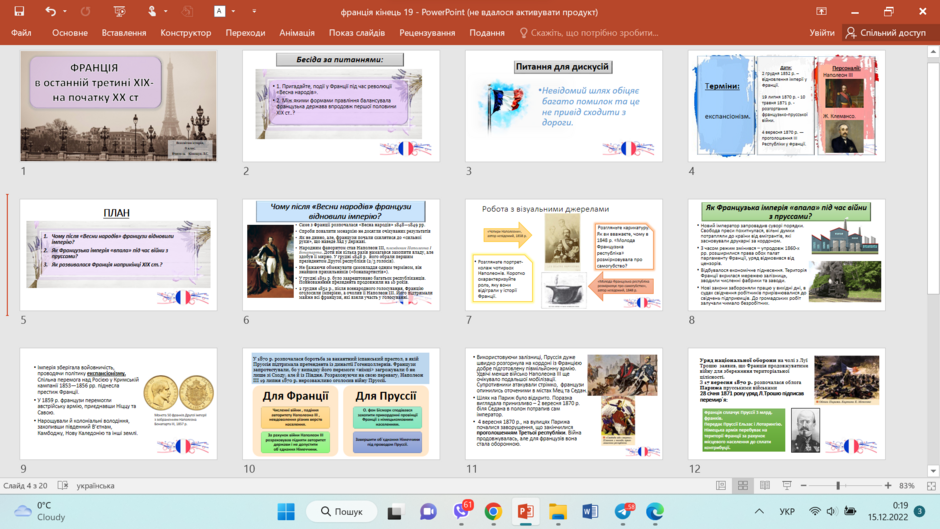Select slide 12 thumbnail
The height and width of the screenshot is (529, 940).
787,404
